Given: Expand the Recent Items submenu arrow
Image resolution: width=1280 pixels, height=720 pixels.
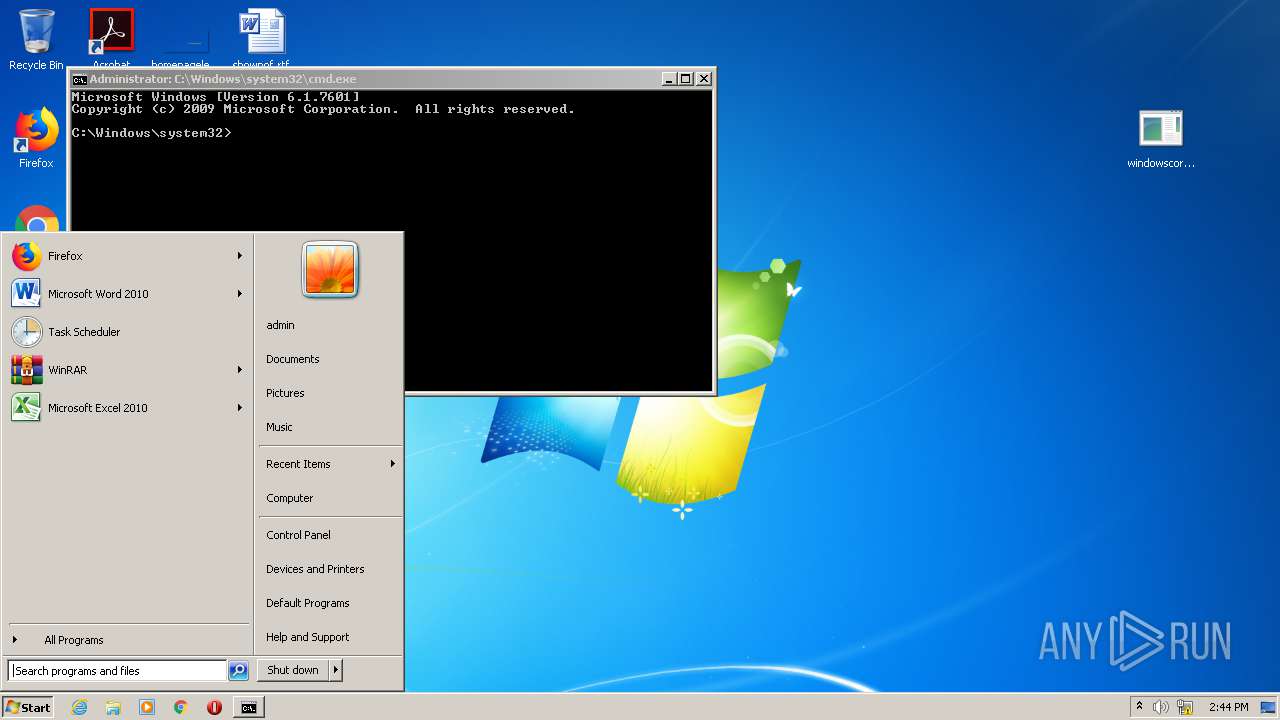Looking at the screenshot, I should (393, 464).
